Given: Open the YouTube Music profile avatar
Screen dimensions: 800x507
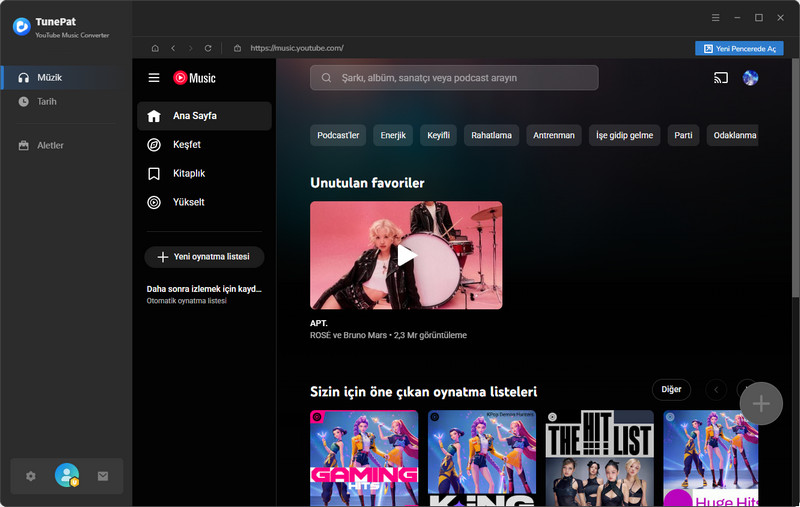Looking at the screenshot, I should [x=750, y=78].
